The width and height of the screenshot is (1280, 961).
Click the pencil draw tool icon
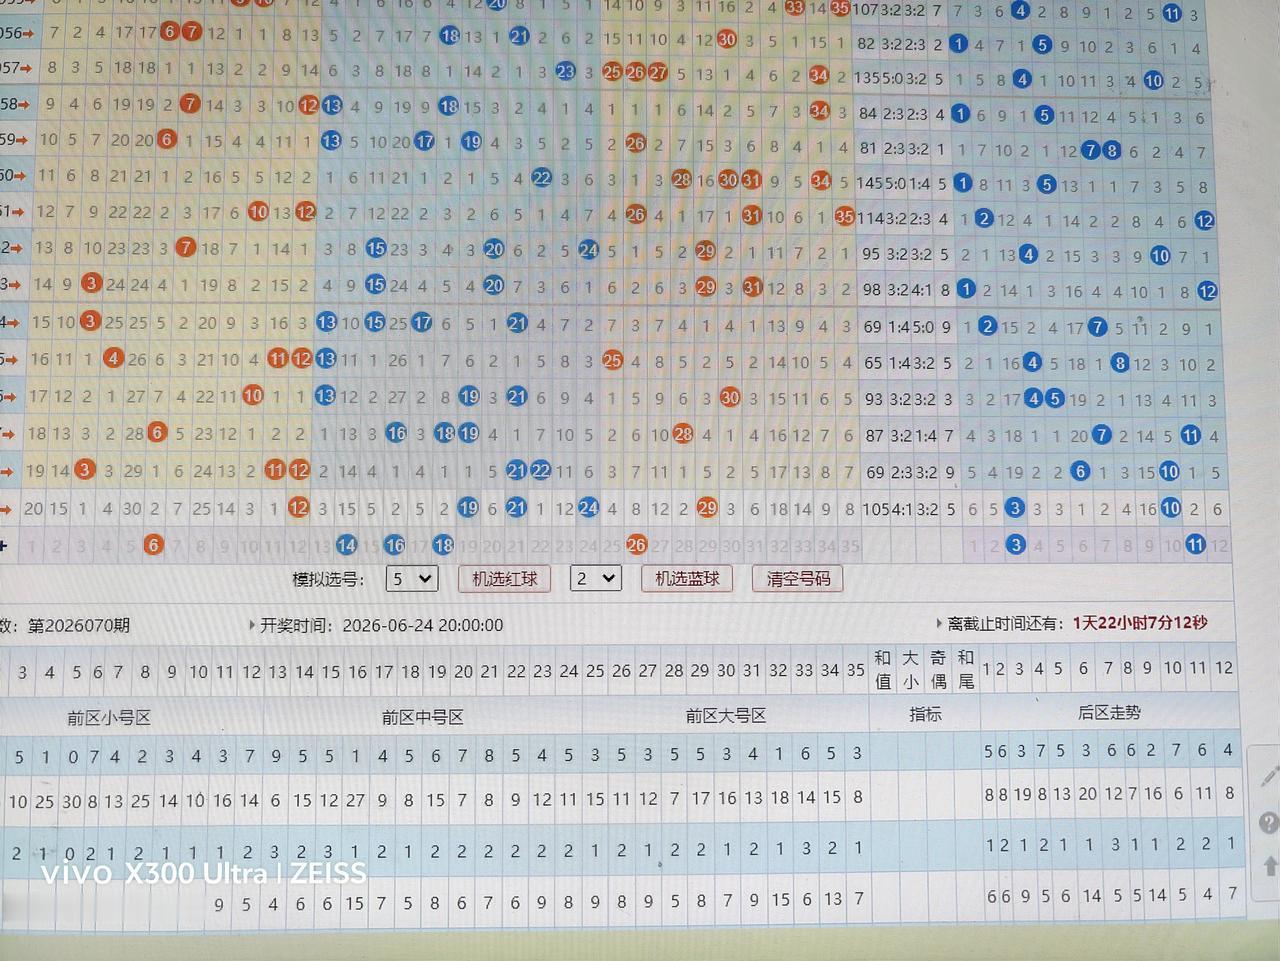coord(1270,775)
